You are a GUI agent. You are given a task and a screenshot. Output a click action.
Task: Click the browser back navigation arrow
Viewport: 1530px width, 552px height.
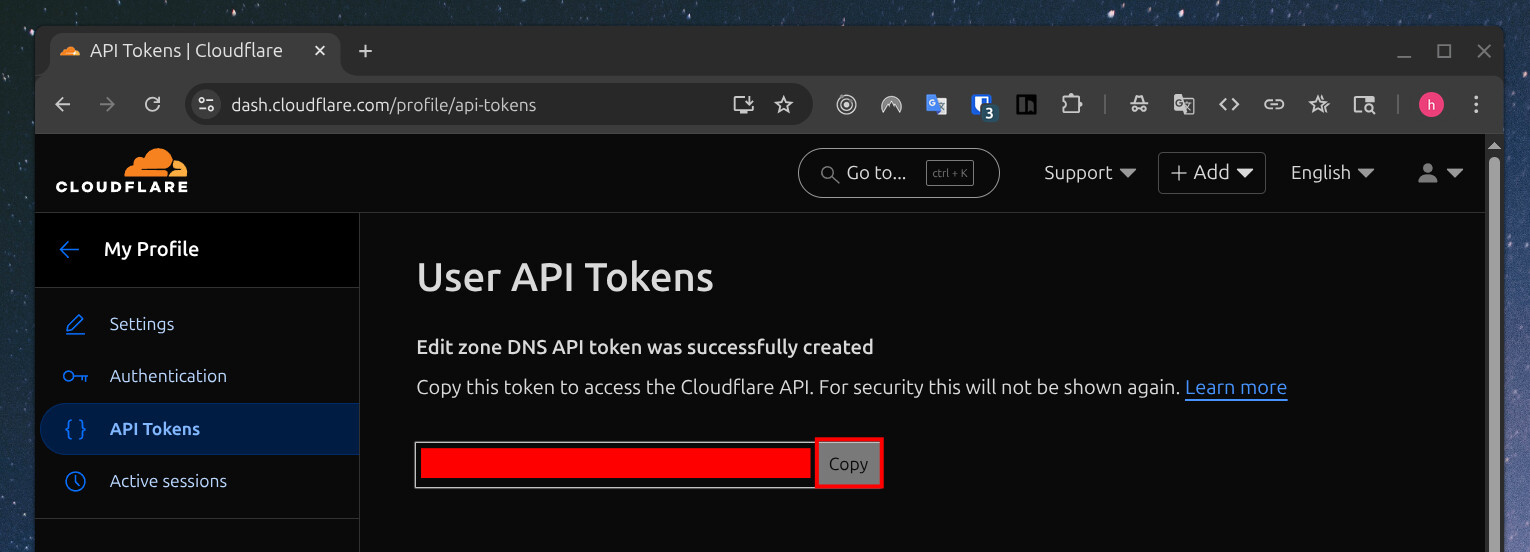tap(63, 104)
